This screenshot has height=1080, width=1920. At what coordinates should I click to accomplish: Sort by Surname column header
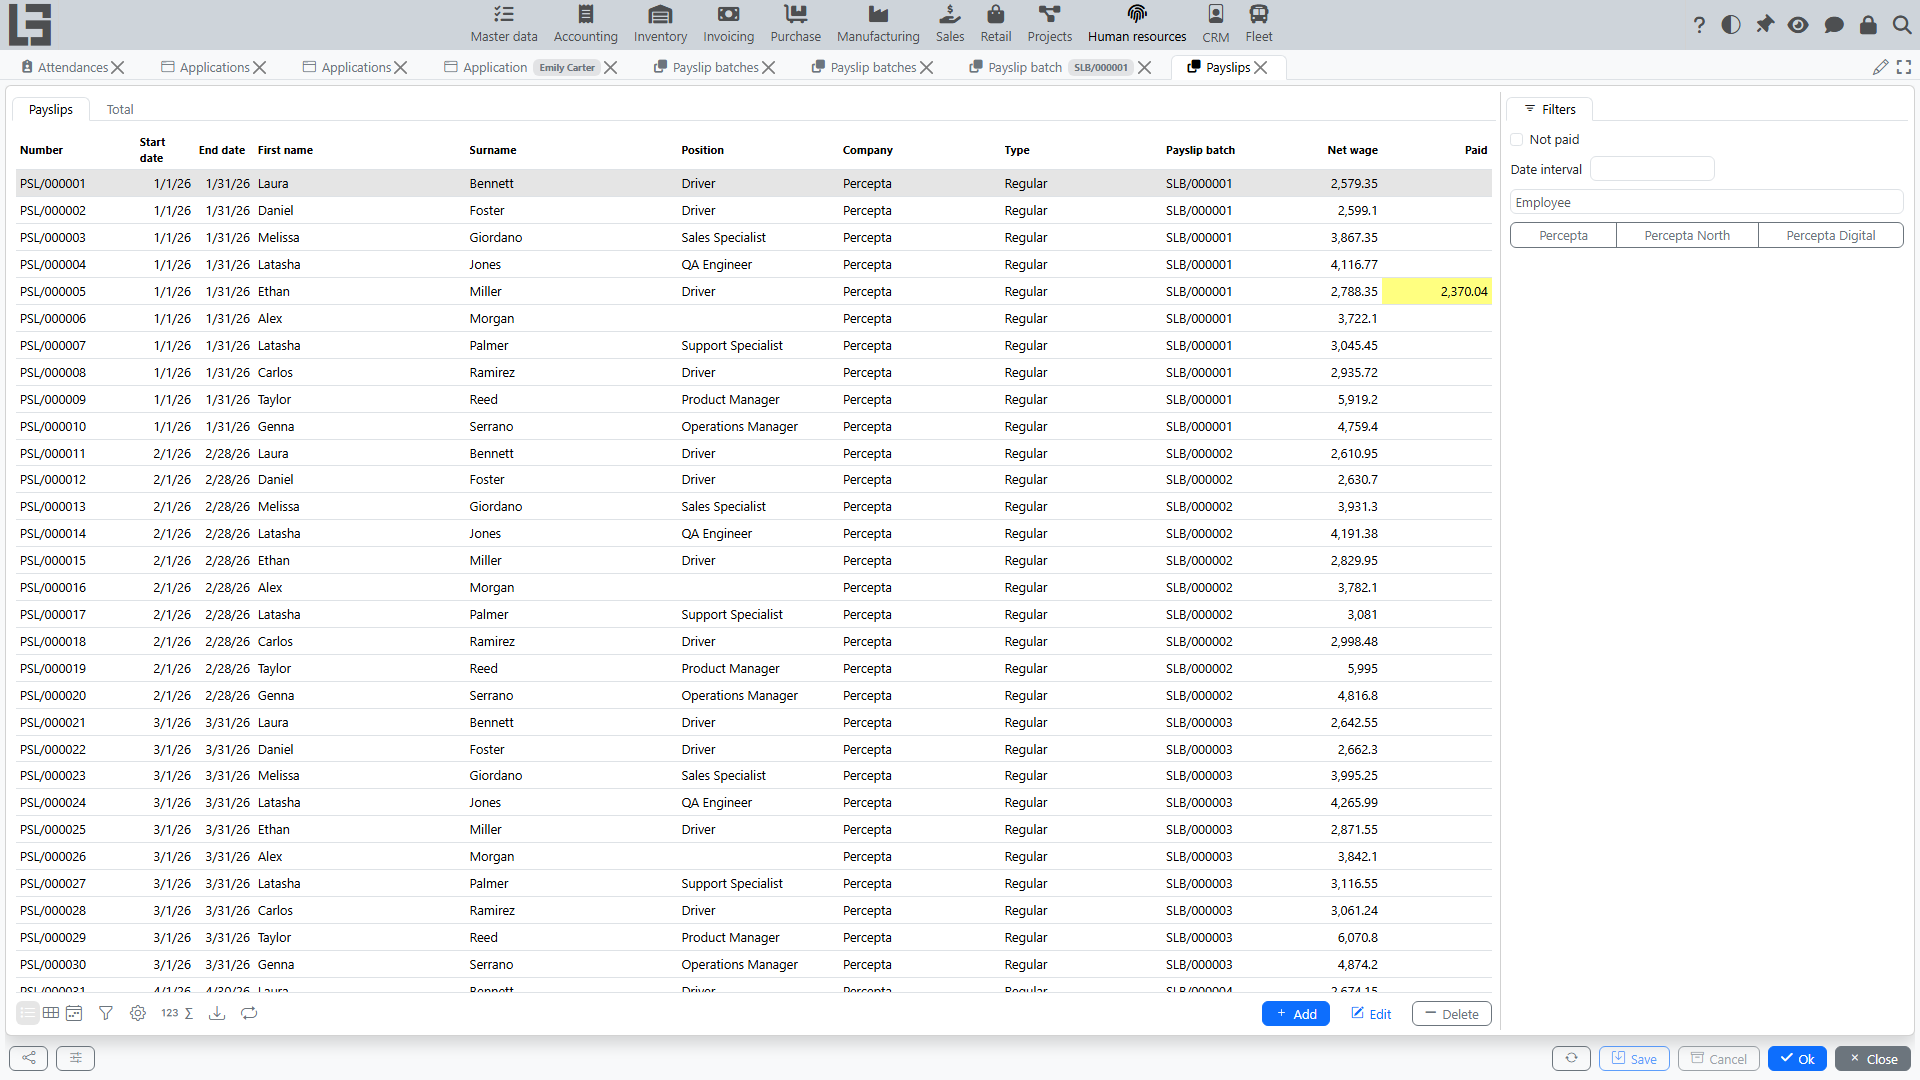pyautogui.click(x=493, y=150)
